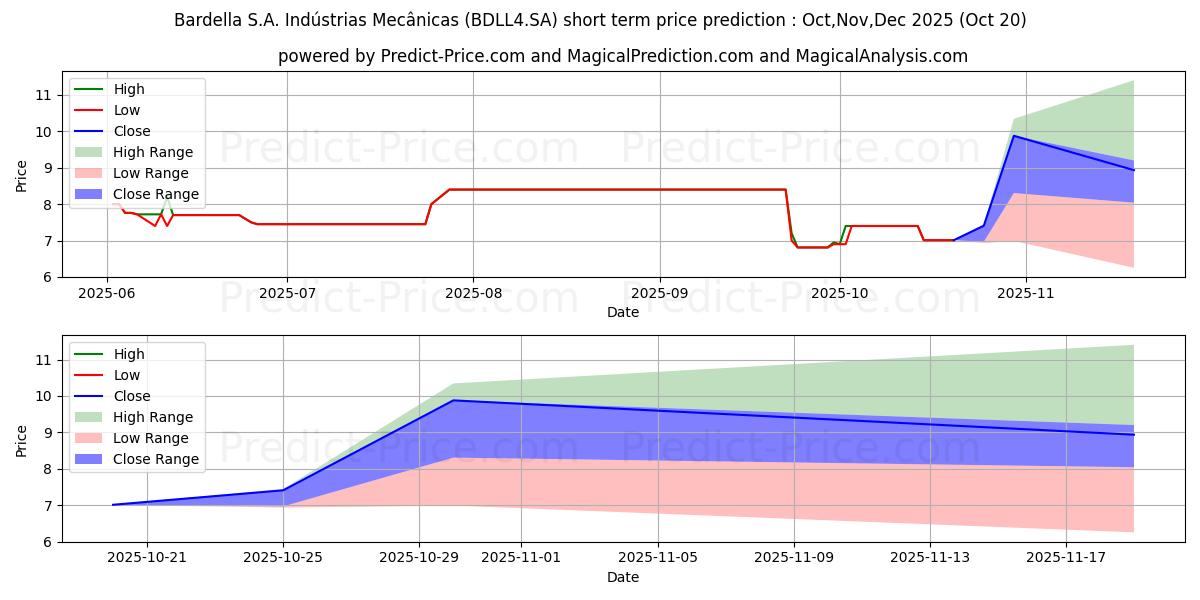Click the Price y-axis label of top chart
The image size is (1200, 600).
click(x=22, y=175)
